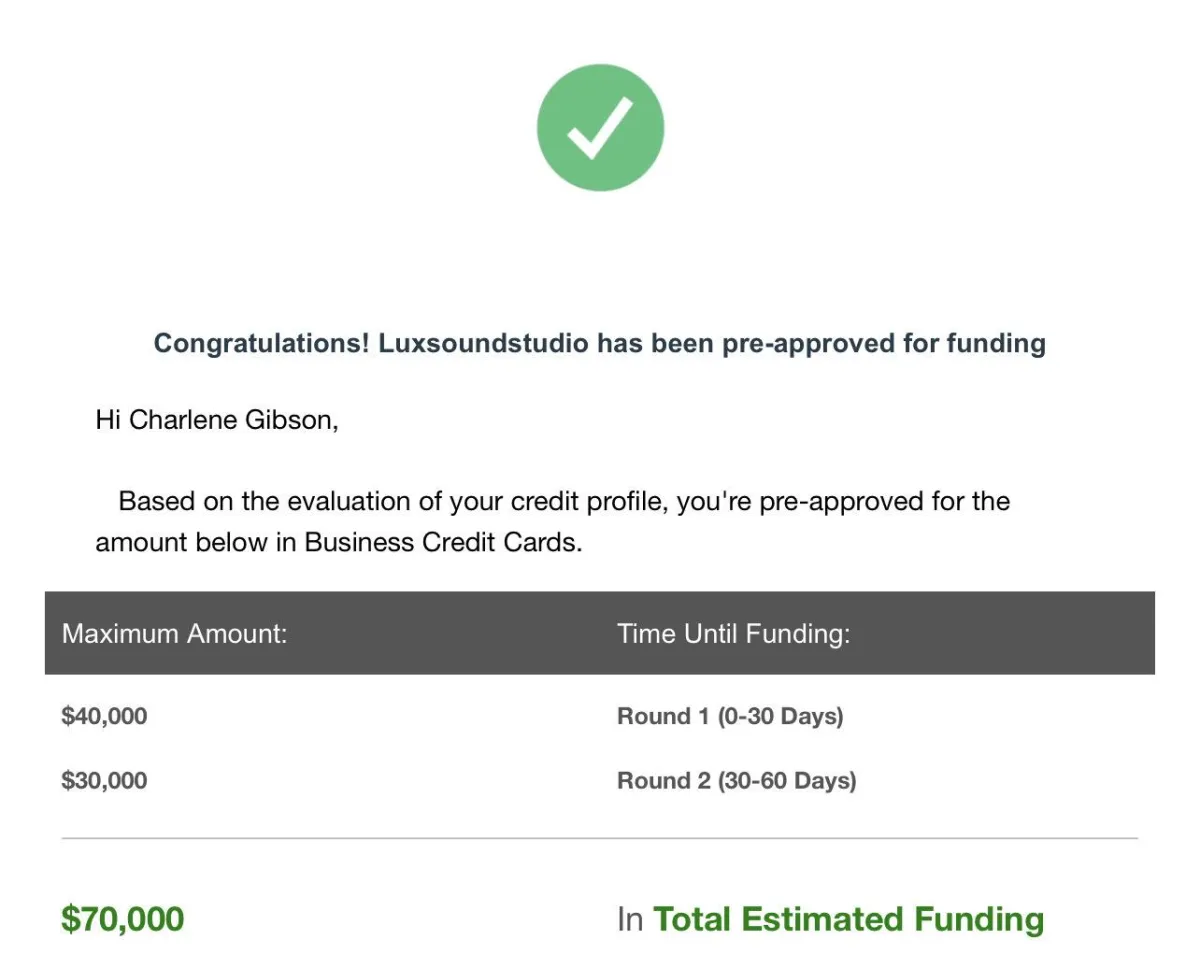The image size is (1200, 968).
Task: Click the word In before Total Estimated Funding
Action: tap(630, 919)
